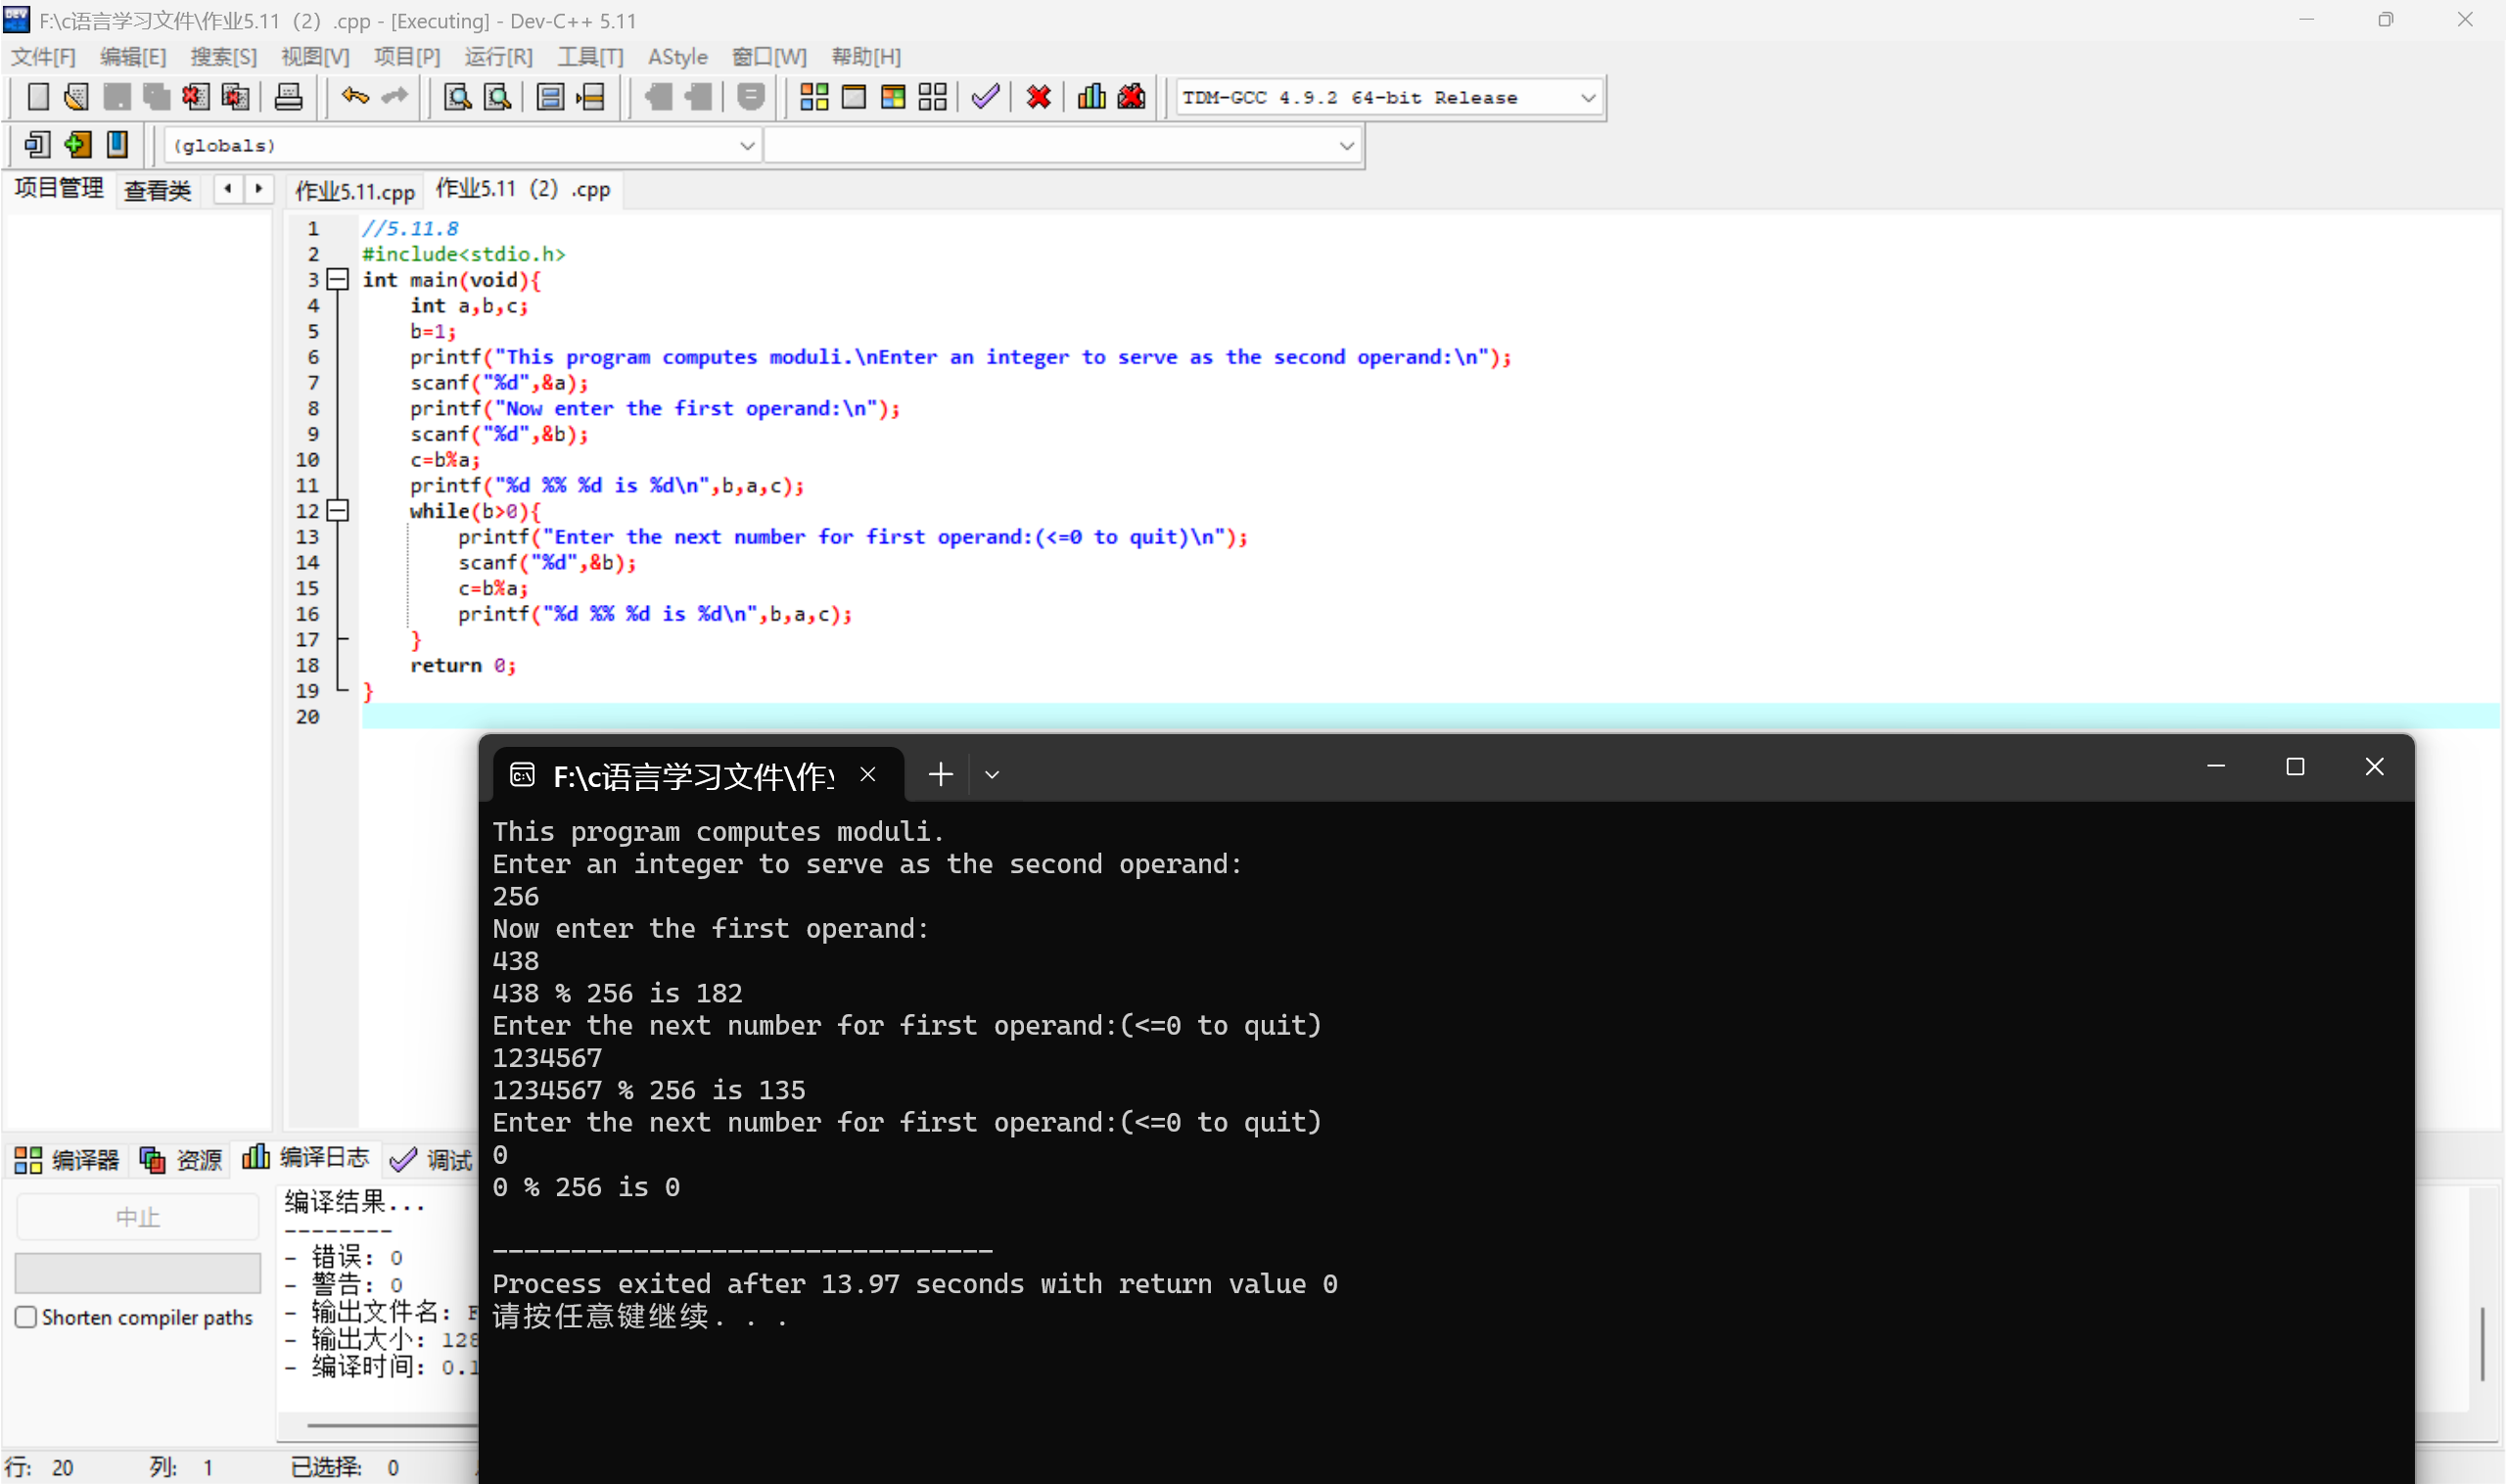Click the Syntax check checkmark icon
This screenshot has width=2506, height=1484.
985,97
